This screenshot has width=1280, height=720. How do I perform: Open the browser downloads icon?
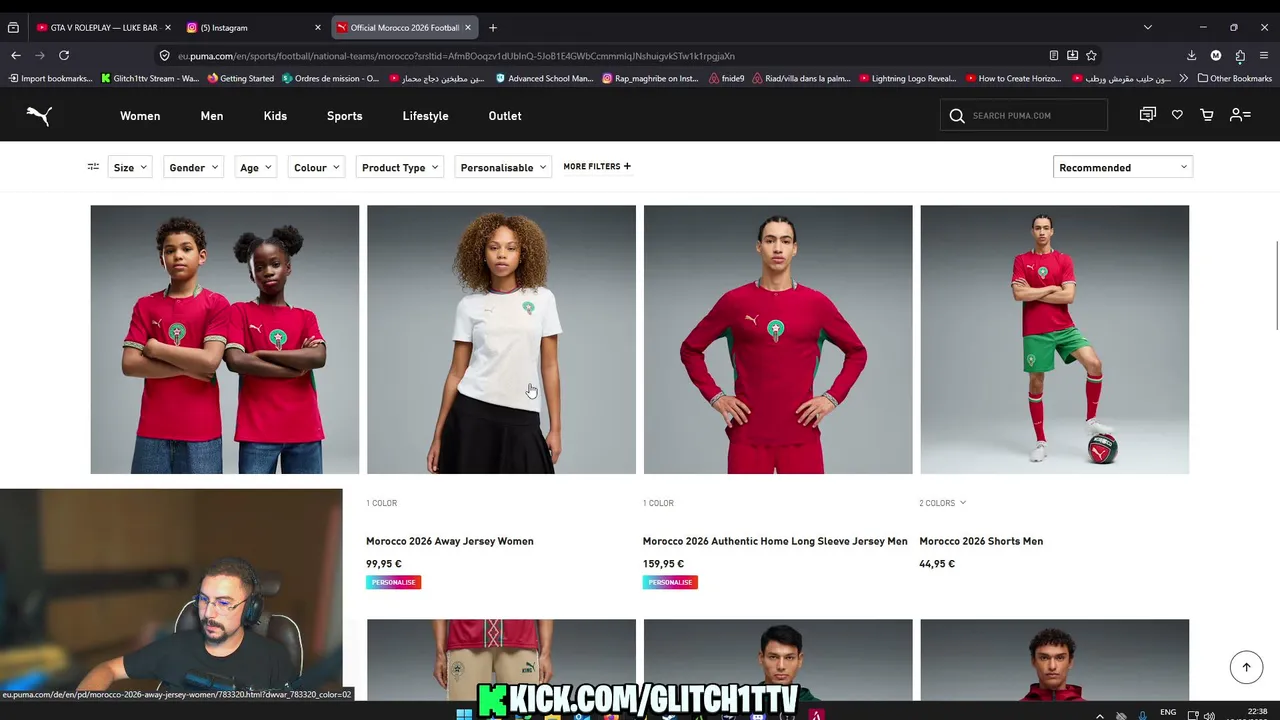click(1191, 56)
